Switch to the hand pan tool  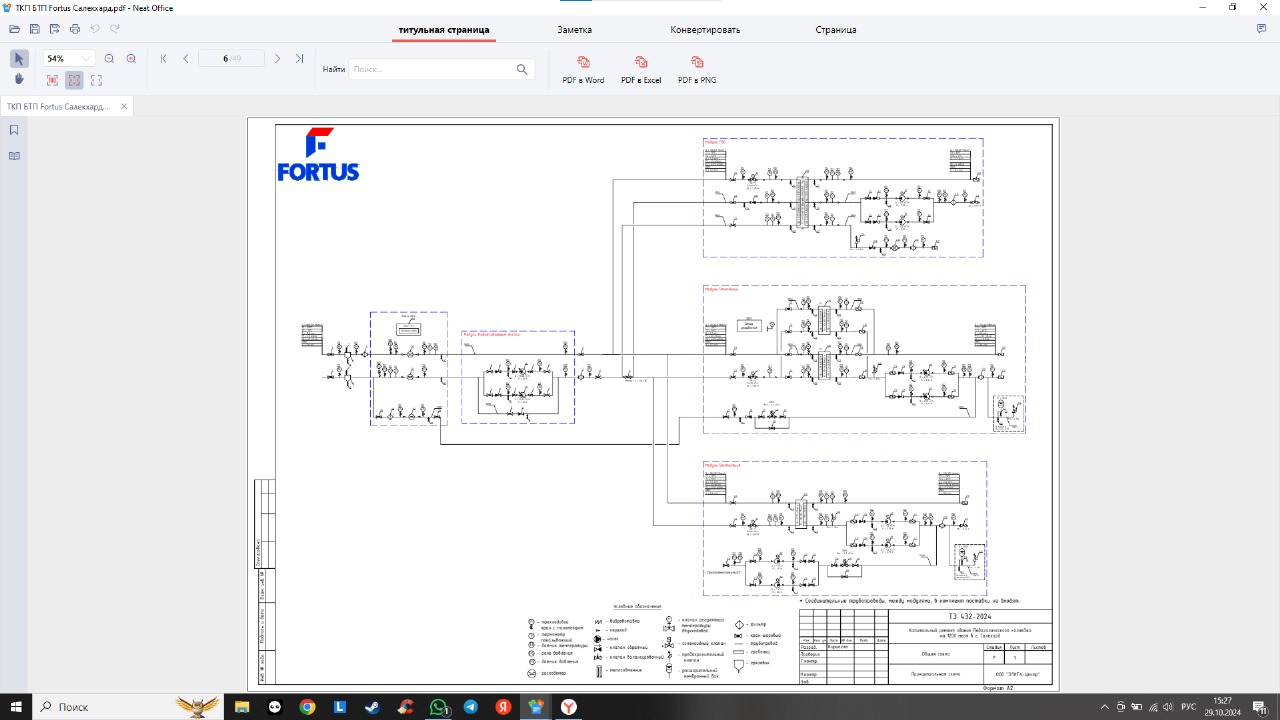pyautogui.click(x=19, y=80)
